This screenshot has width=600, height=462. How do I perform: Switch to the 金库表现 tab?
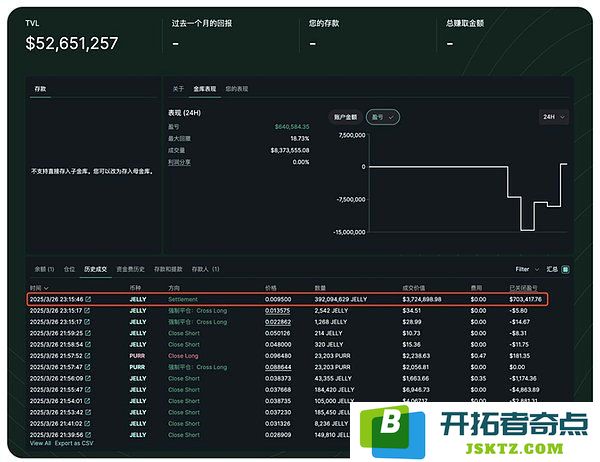205,89
